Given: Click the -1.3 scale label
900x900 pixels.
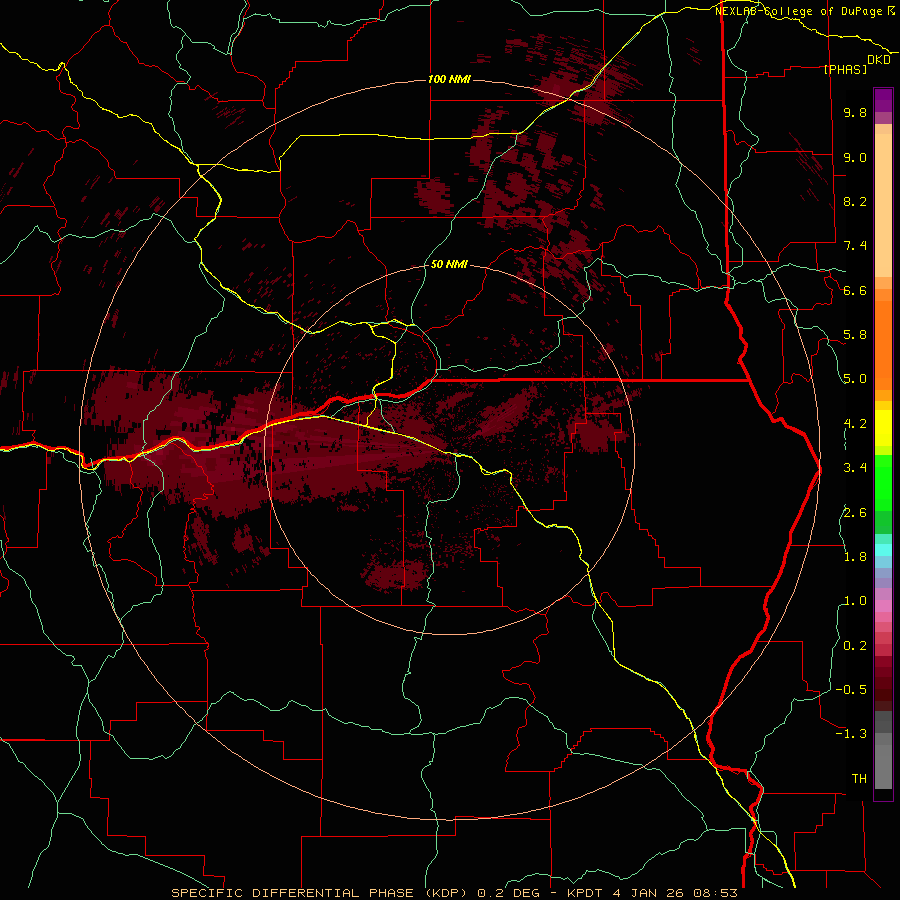Looking at the screenshot, I should click(x=851, y=734).
